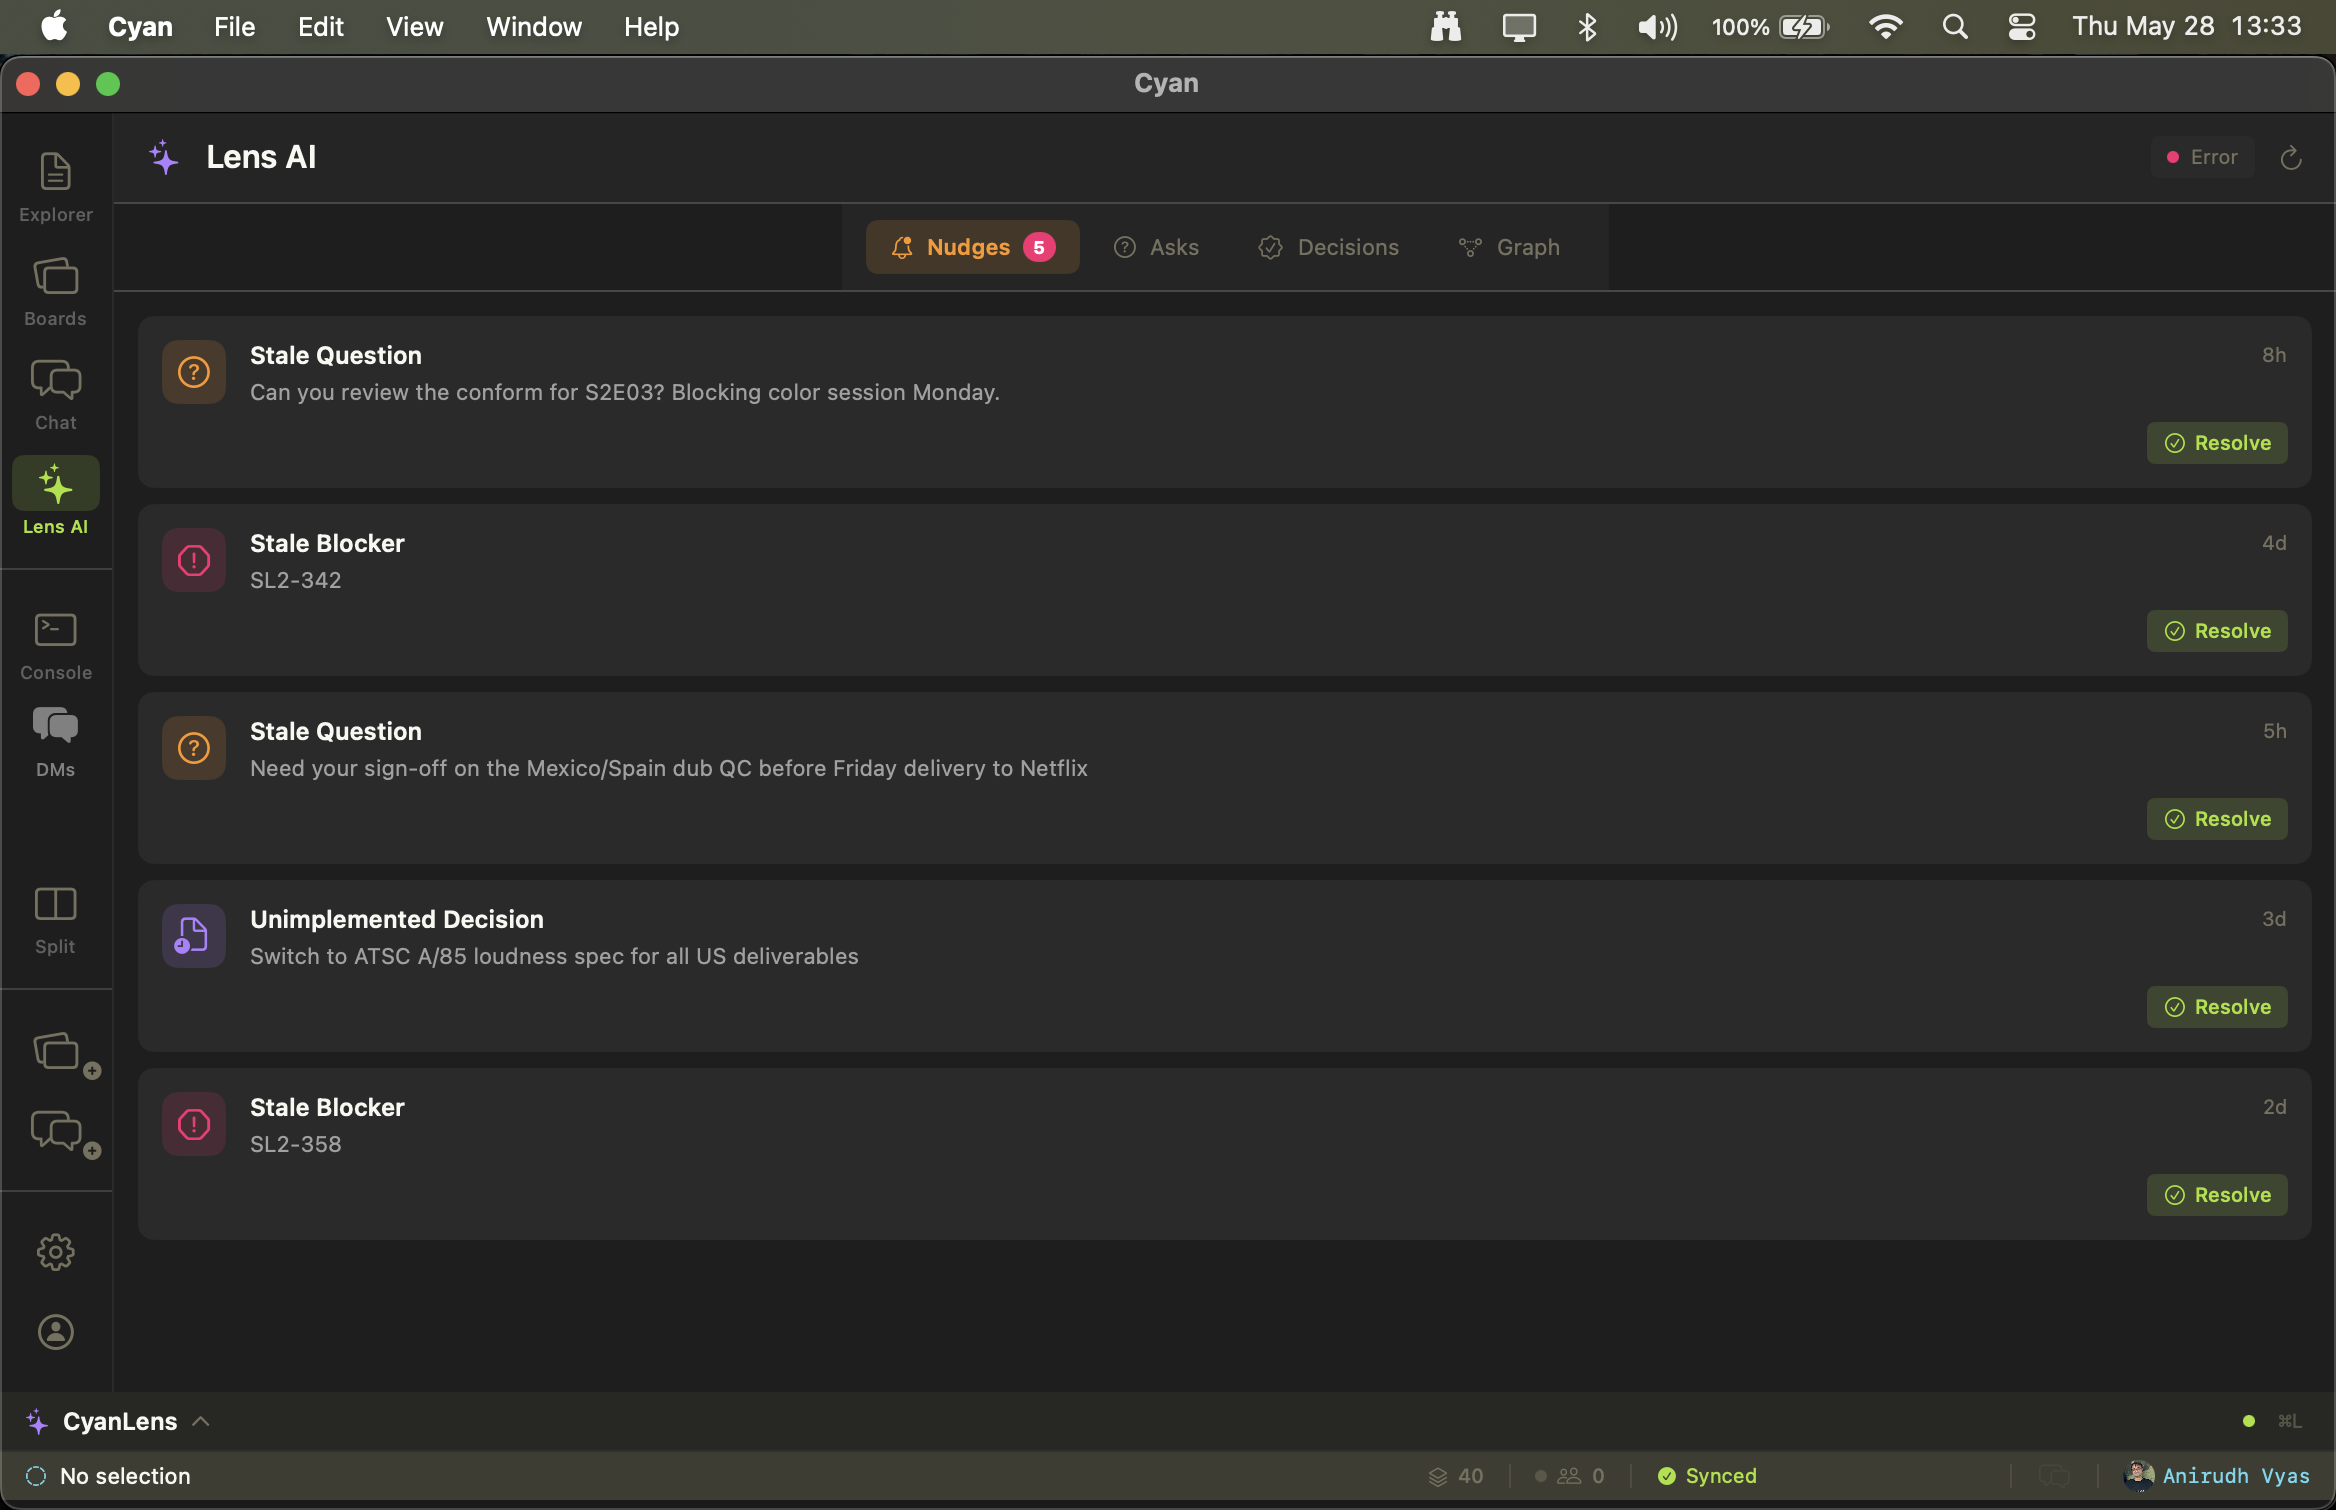Switch to the Graph tab
This screenshot has width=2336, height=1510.
1509,247
